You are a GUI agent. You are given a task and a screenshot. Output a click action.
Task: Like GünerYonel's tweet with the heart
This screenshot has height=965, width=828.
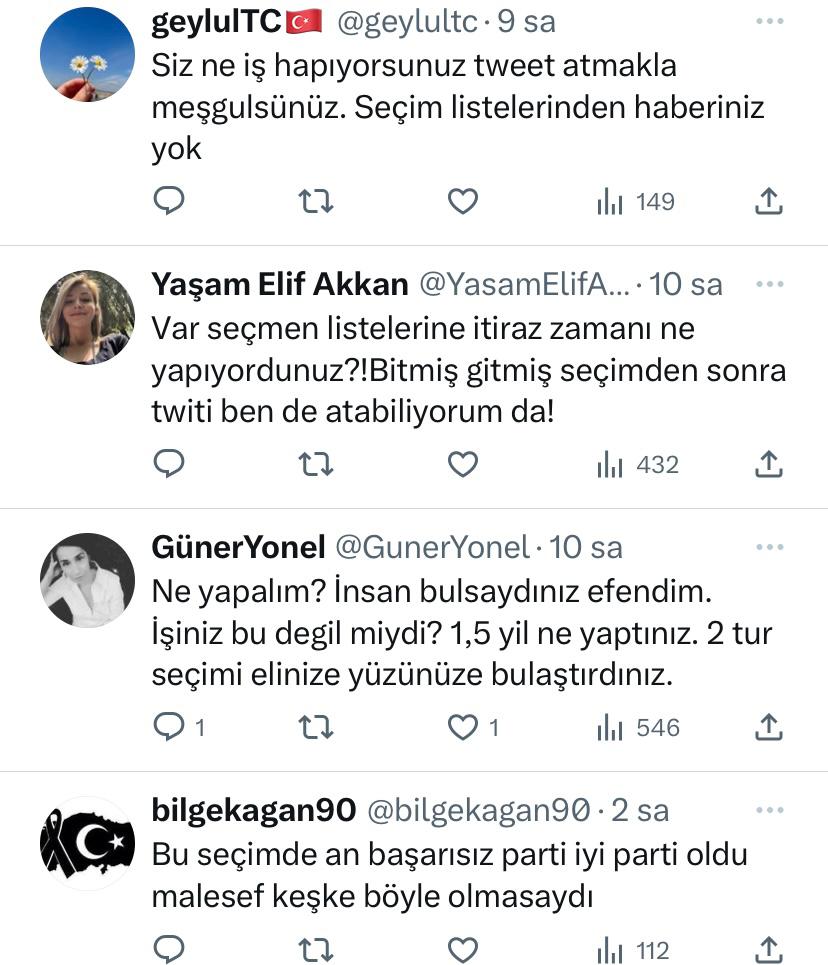point(462,728)
